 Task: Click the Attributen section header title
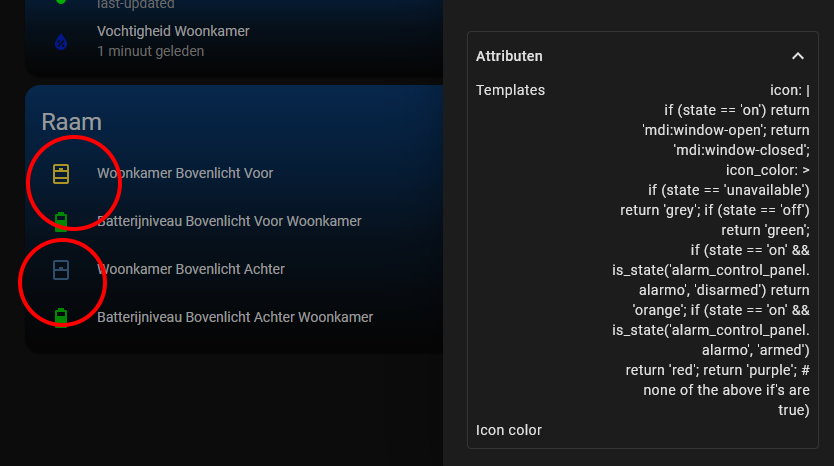point(509,56)
